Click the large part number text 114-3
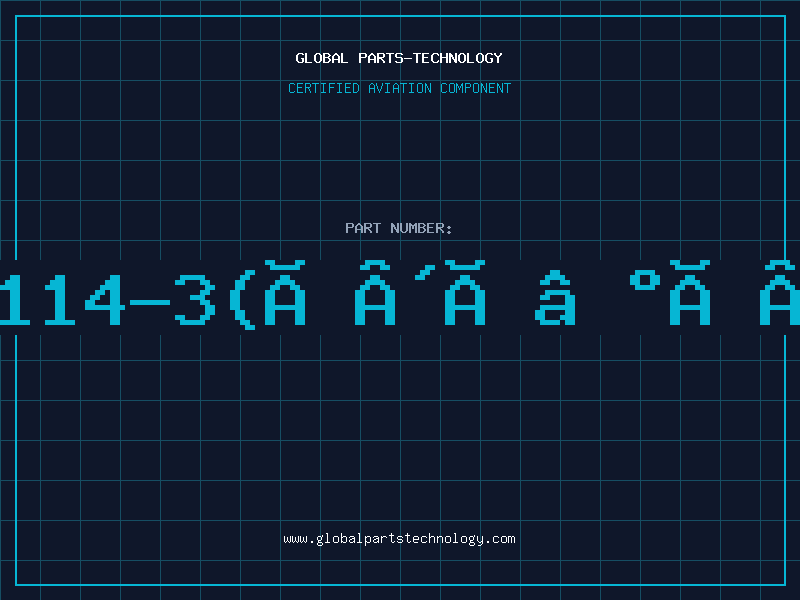This screenshot has height=600, width=800. pos(400,297)
